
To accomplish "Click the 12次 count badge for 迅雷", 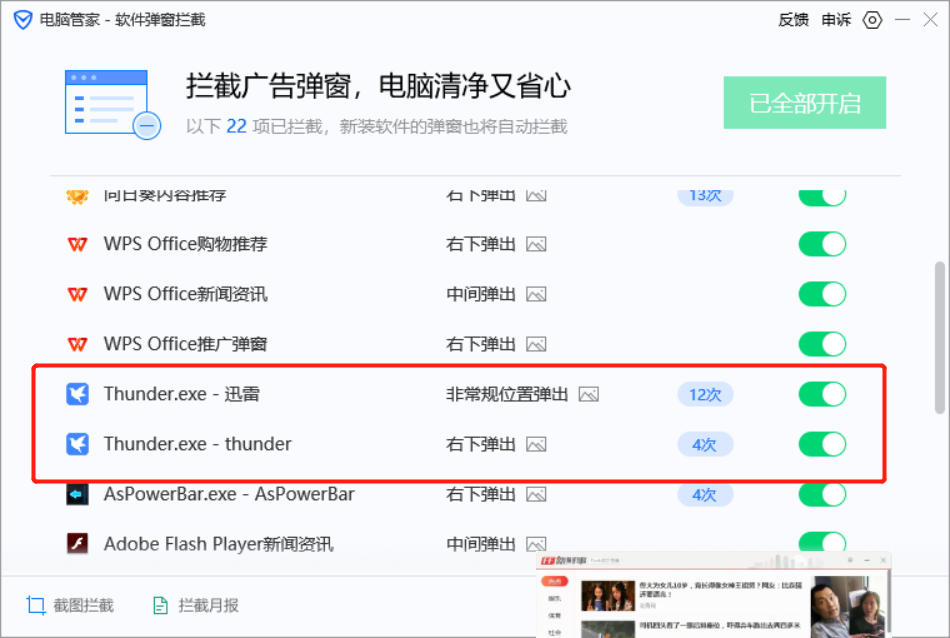I will tap(705, 394).
